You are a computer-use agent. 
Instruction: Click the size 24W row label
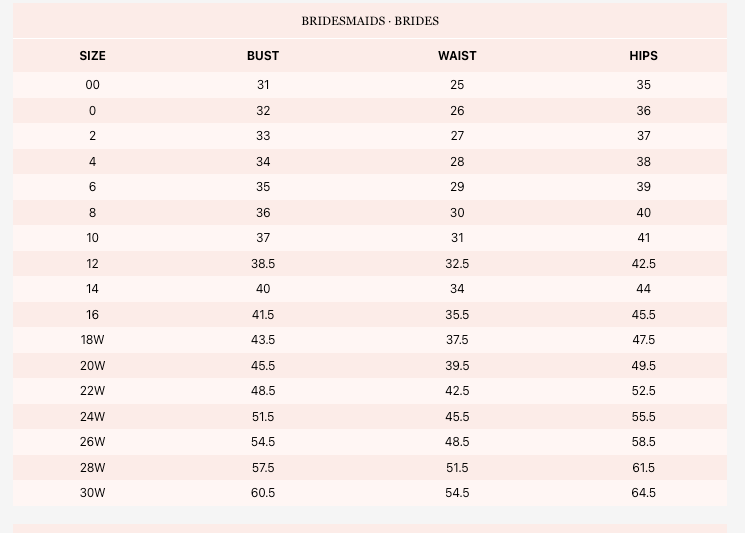92,417
